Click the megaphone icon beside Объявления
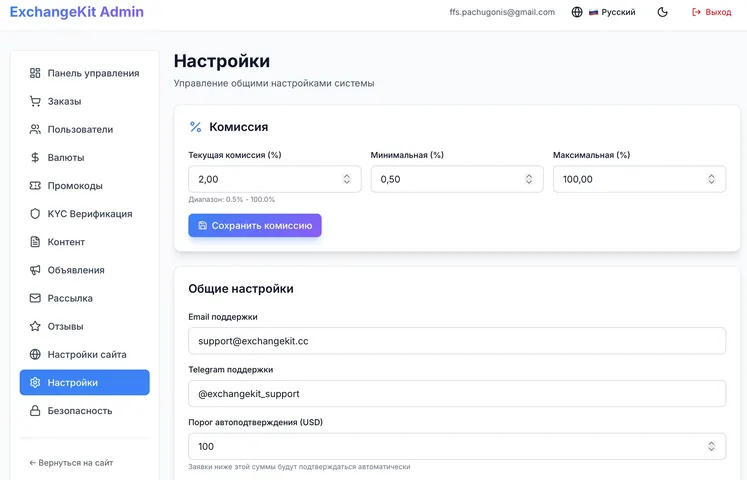 coord(35,270)
